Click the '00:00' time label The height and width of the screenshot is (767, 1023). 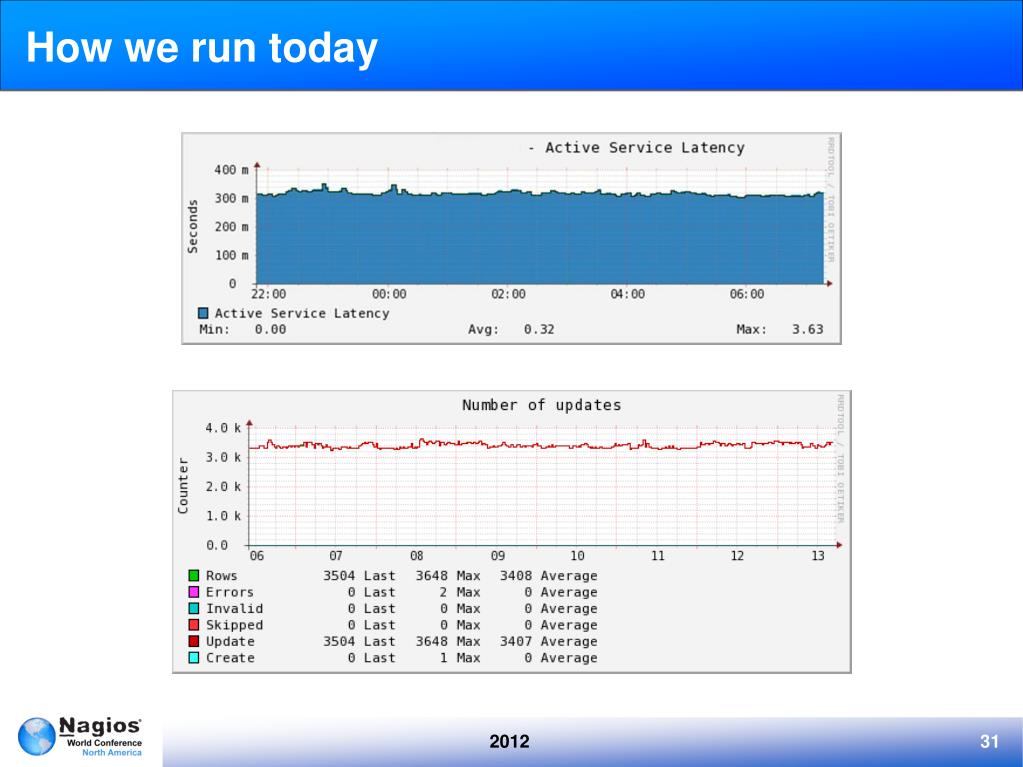(389, 294)
